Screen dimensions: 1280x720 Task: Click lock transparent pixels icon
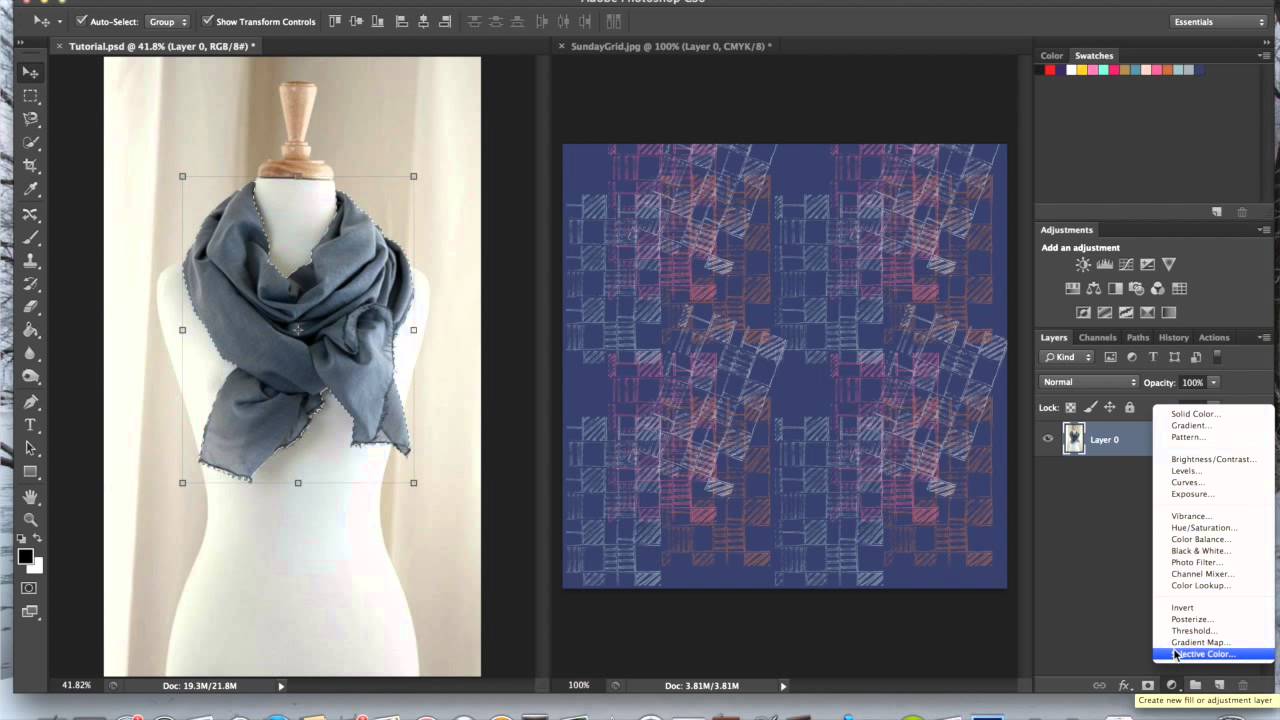pyautogui.click(x=1070, y=407)
